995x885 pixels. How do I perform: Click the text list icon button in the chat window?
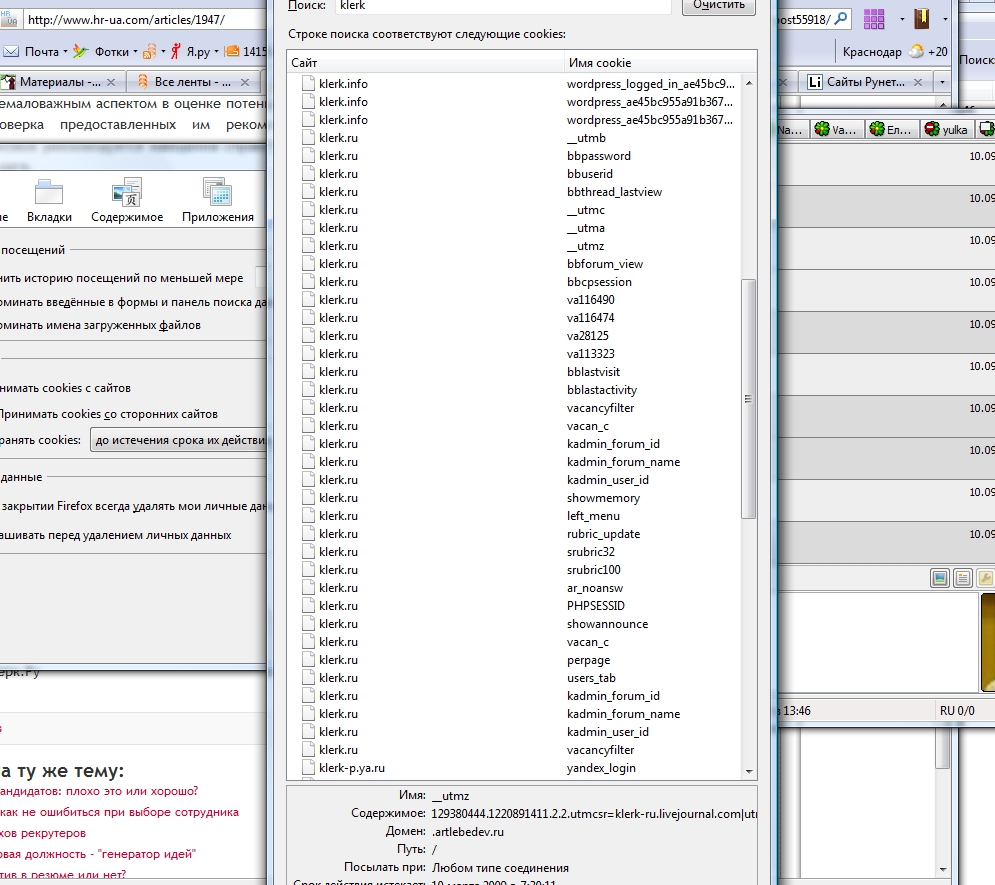tap(963, 578)
